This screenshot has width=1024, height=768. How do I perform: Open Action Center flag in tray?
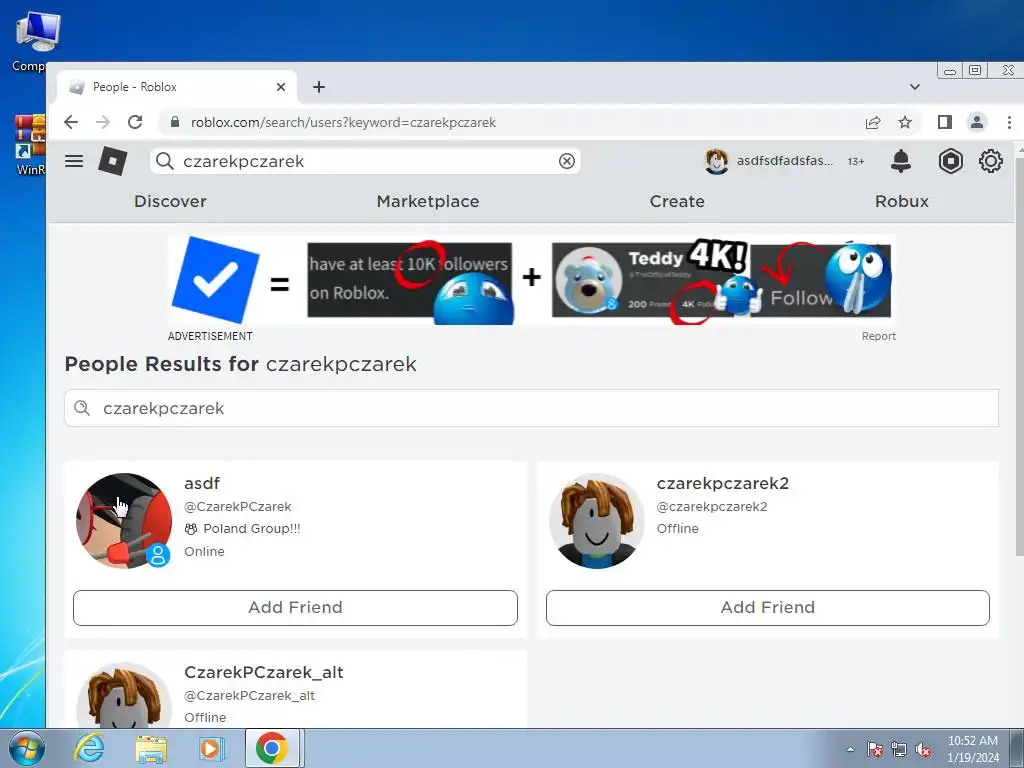(874, 749)
